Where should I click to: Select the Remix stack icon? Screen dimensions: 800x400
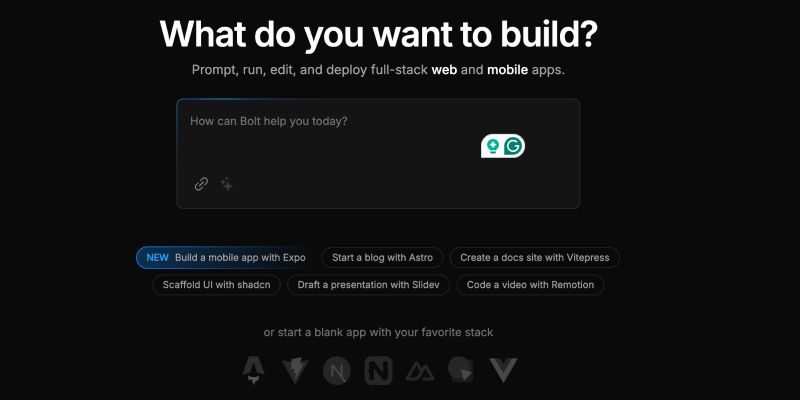pyautogui.click(x=461, y=371)
